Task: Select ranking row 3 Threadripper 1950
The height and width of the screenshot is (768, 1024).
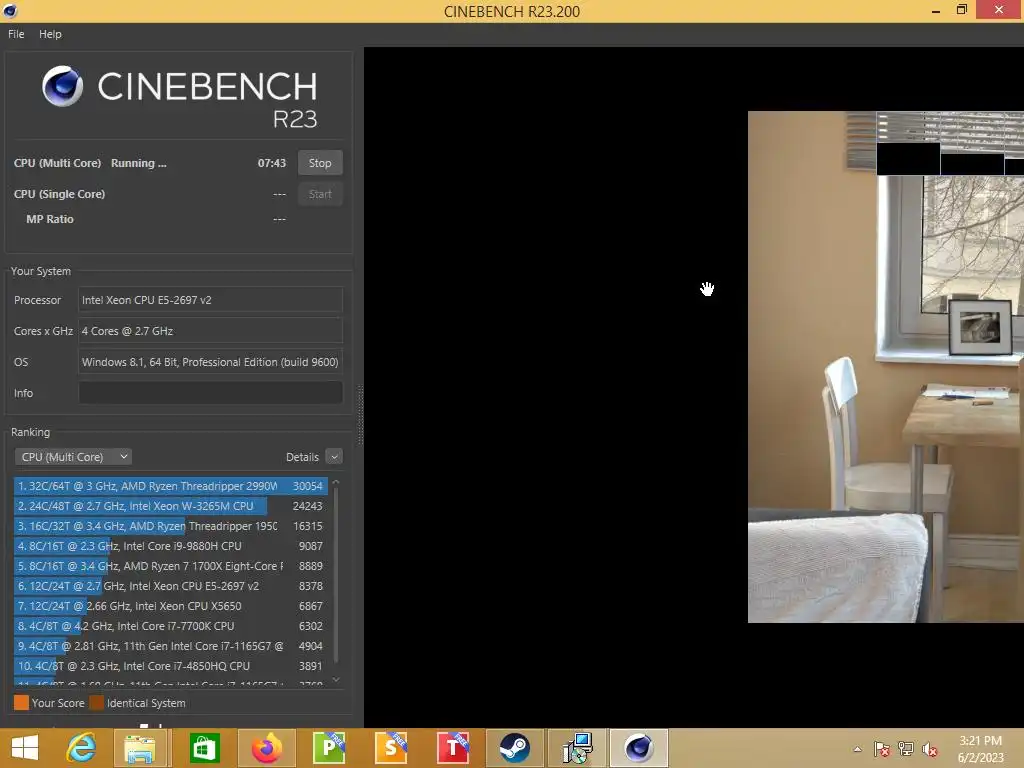Action: [x=171, y=526]
